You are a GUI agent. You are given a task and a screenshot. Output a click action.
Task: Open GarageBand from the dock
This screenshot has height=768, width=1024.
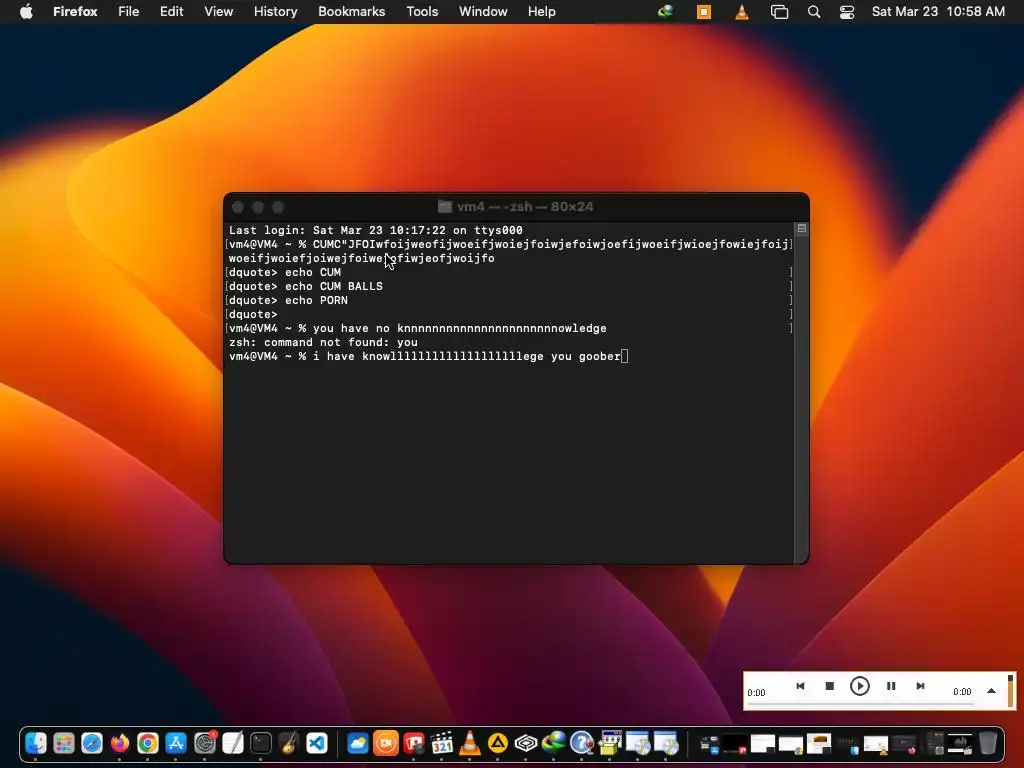289,743
